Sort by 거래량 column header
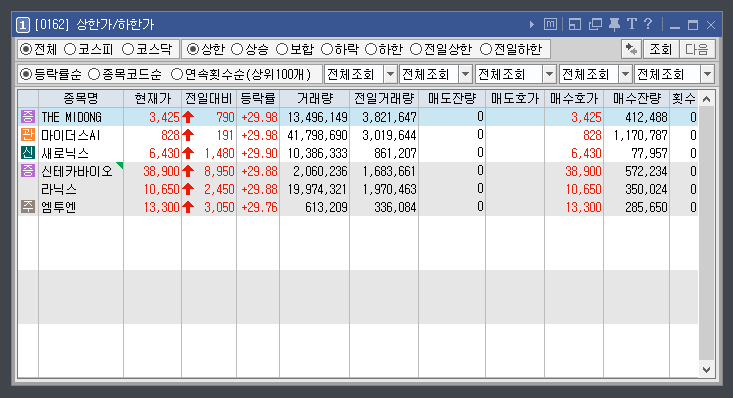Viewport: 733px width, 398px height. coord(315,99)
